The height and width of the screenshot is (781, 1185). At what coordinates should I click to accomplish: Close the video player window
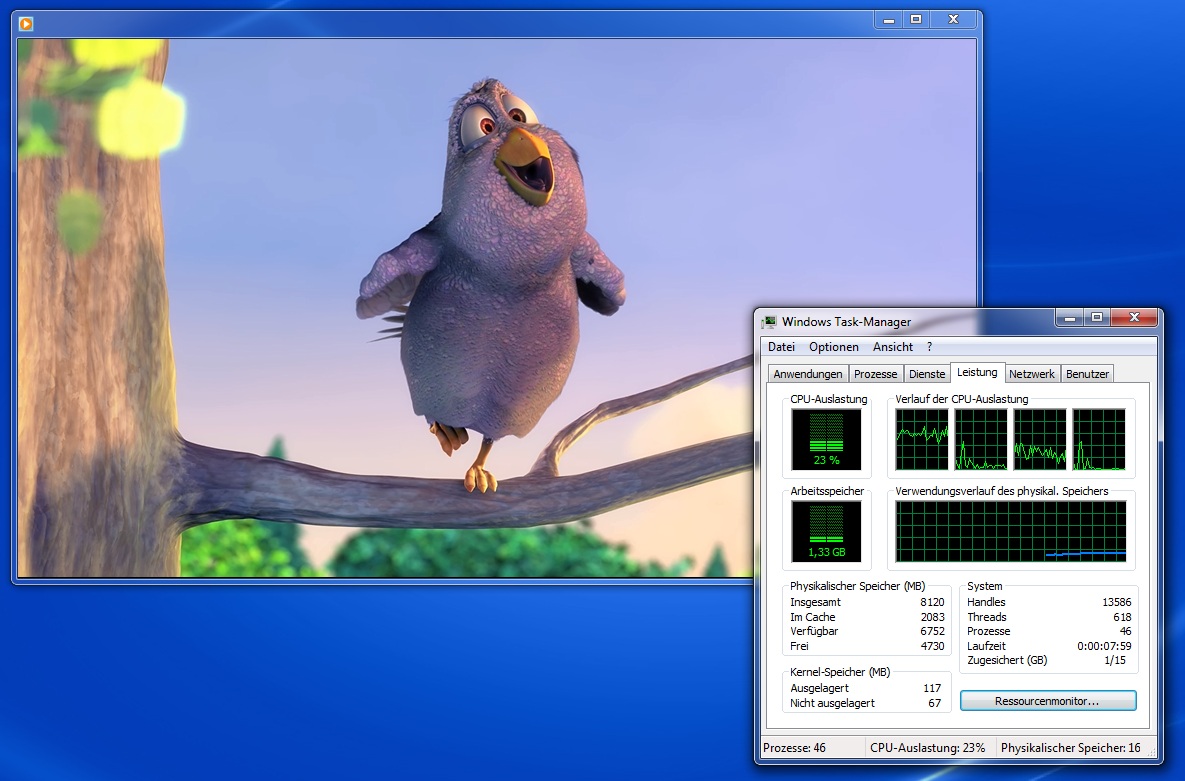pyautogui.click(x=954, y=20)
